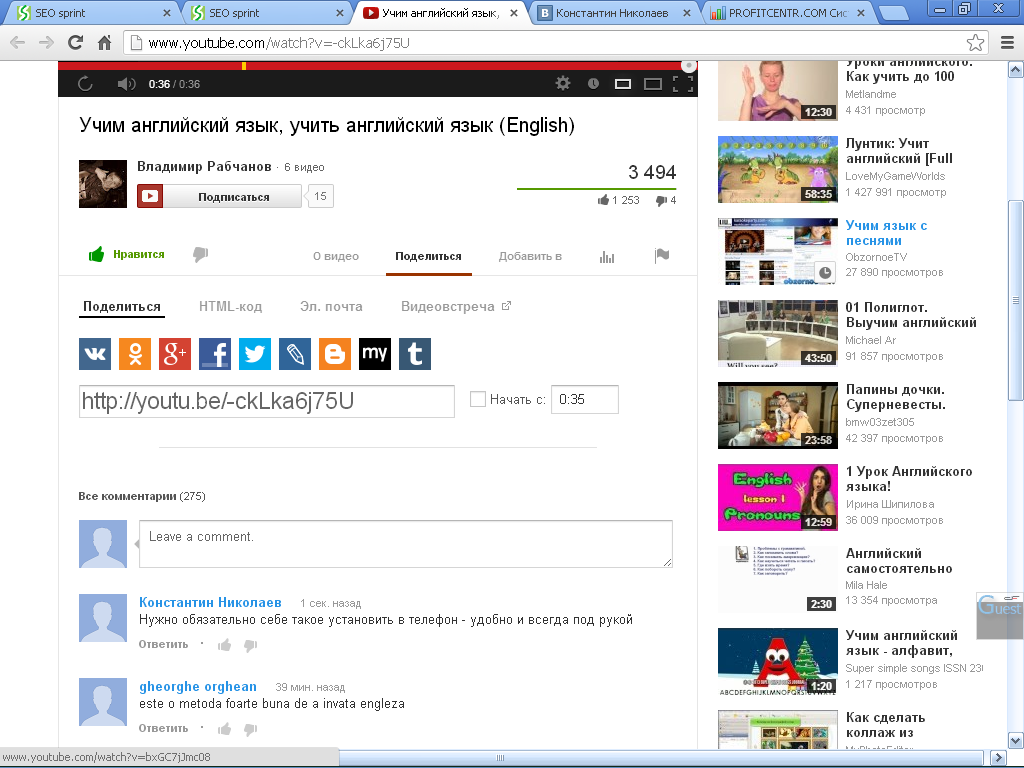
Task: Open the player settings gear
Action: pyautogui.click(x=563, y=83)
